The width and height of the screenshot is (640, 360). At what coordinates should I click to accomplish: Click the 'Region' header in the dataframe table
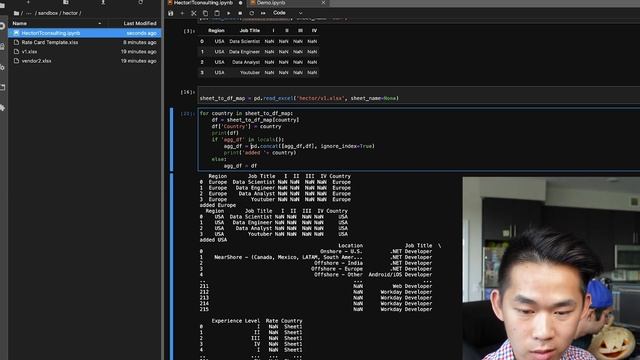216,31
